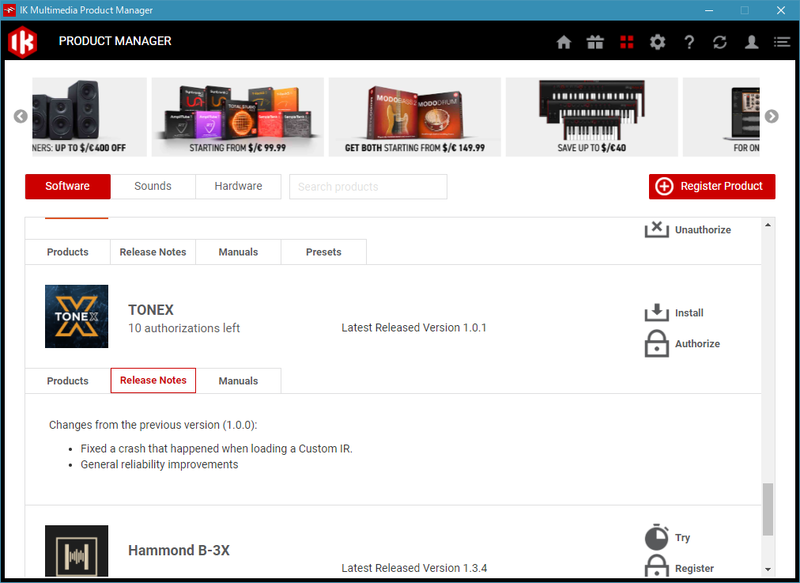Click the Hammond B-3X product title
The height and width of the screenshot is (583, 800).
[x=179, y=550]
